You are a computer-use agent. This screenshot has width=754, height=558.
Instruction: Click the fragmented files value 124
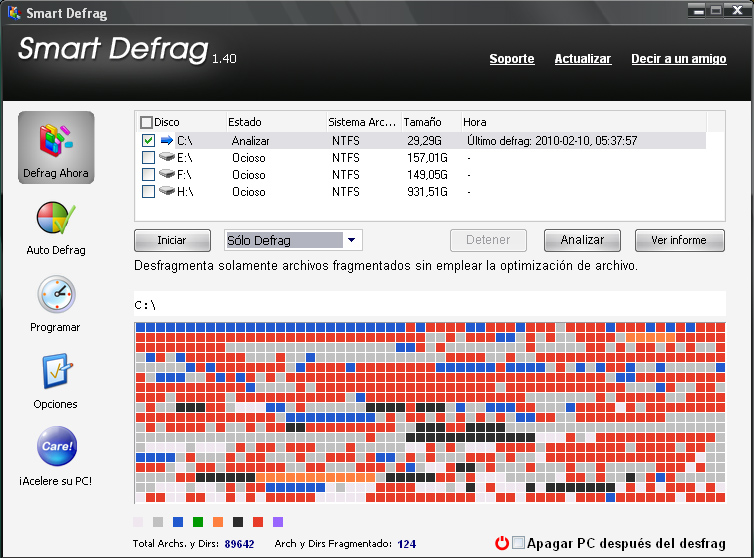407,544
